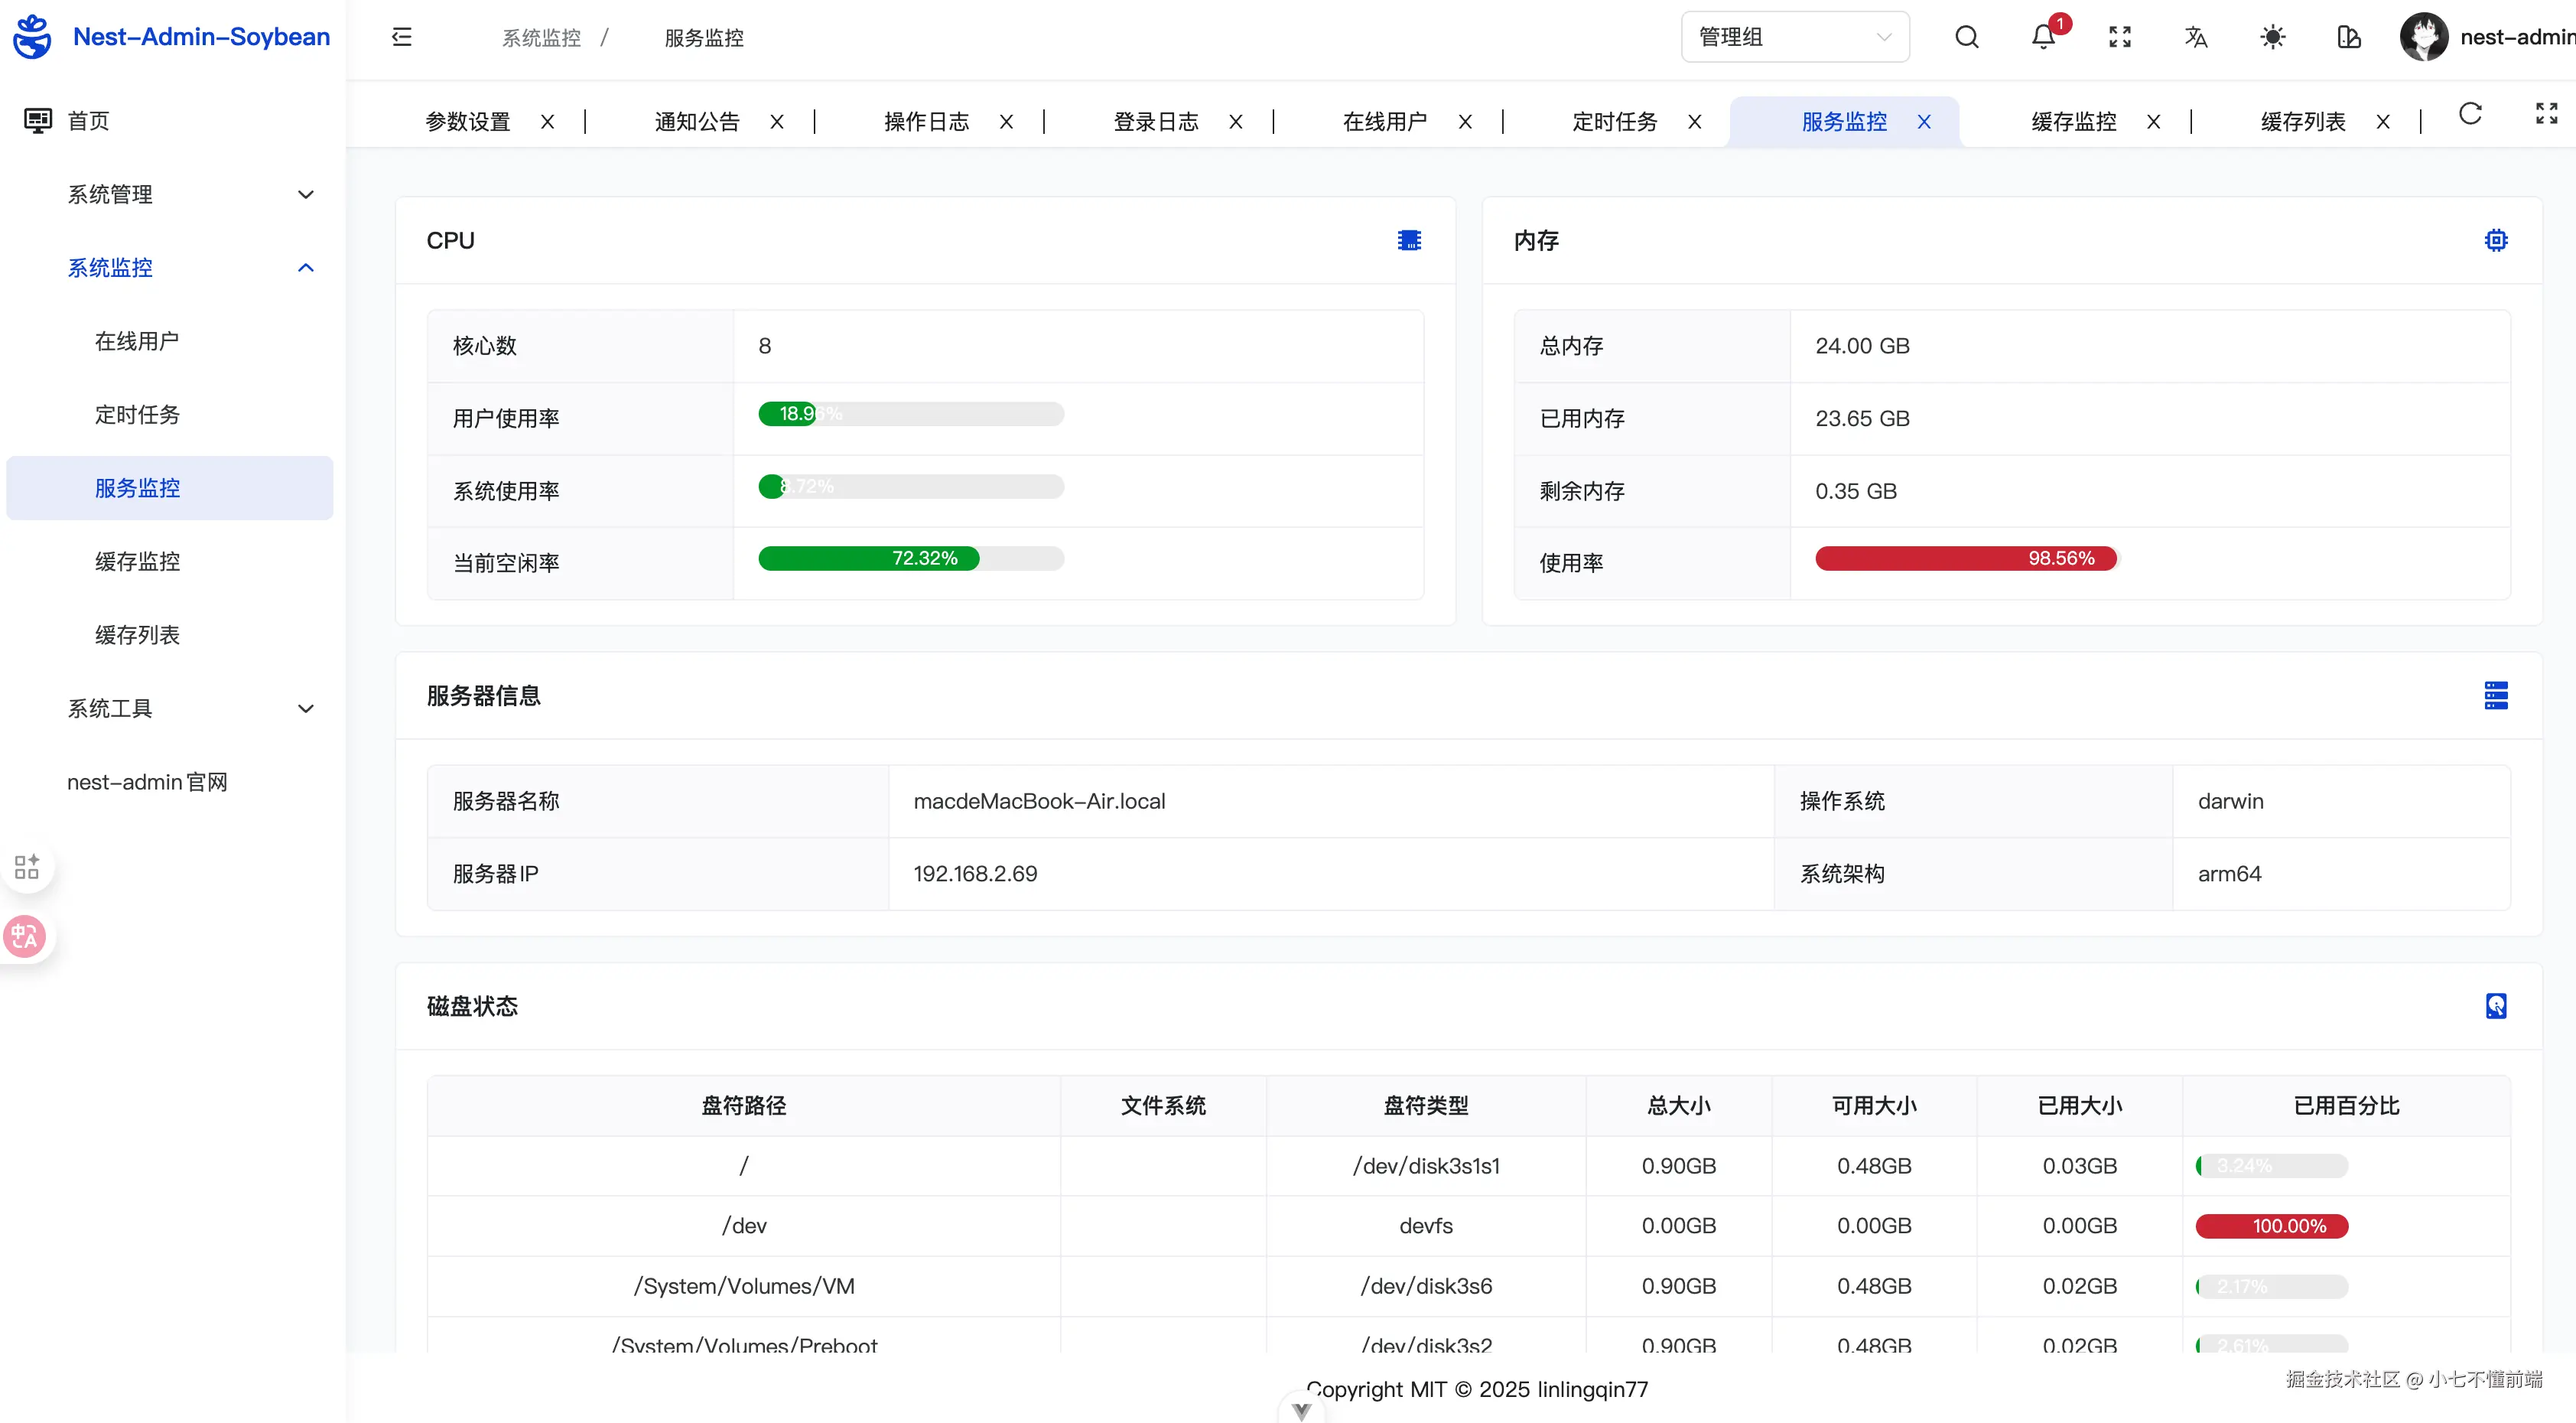Screen dimensions: 2576x1423
Task: Enter fullscreen via header icon
Action: point(2119,38)
